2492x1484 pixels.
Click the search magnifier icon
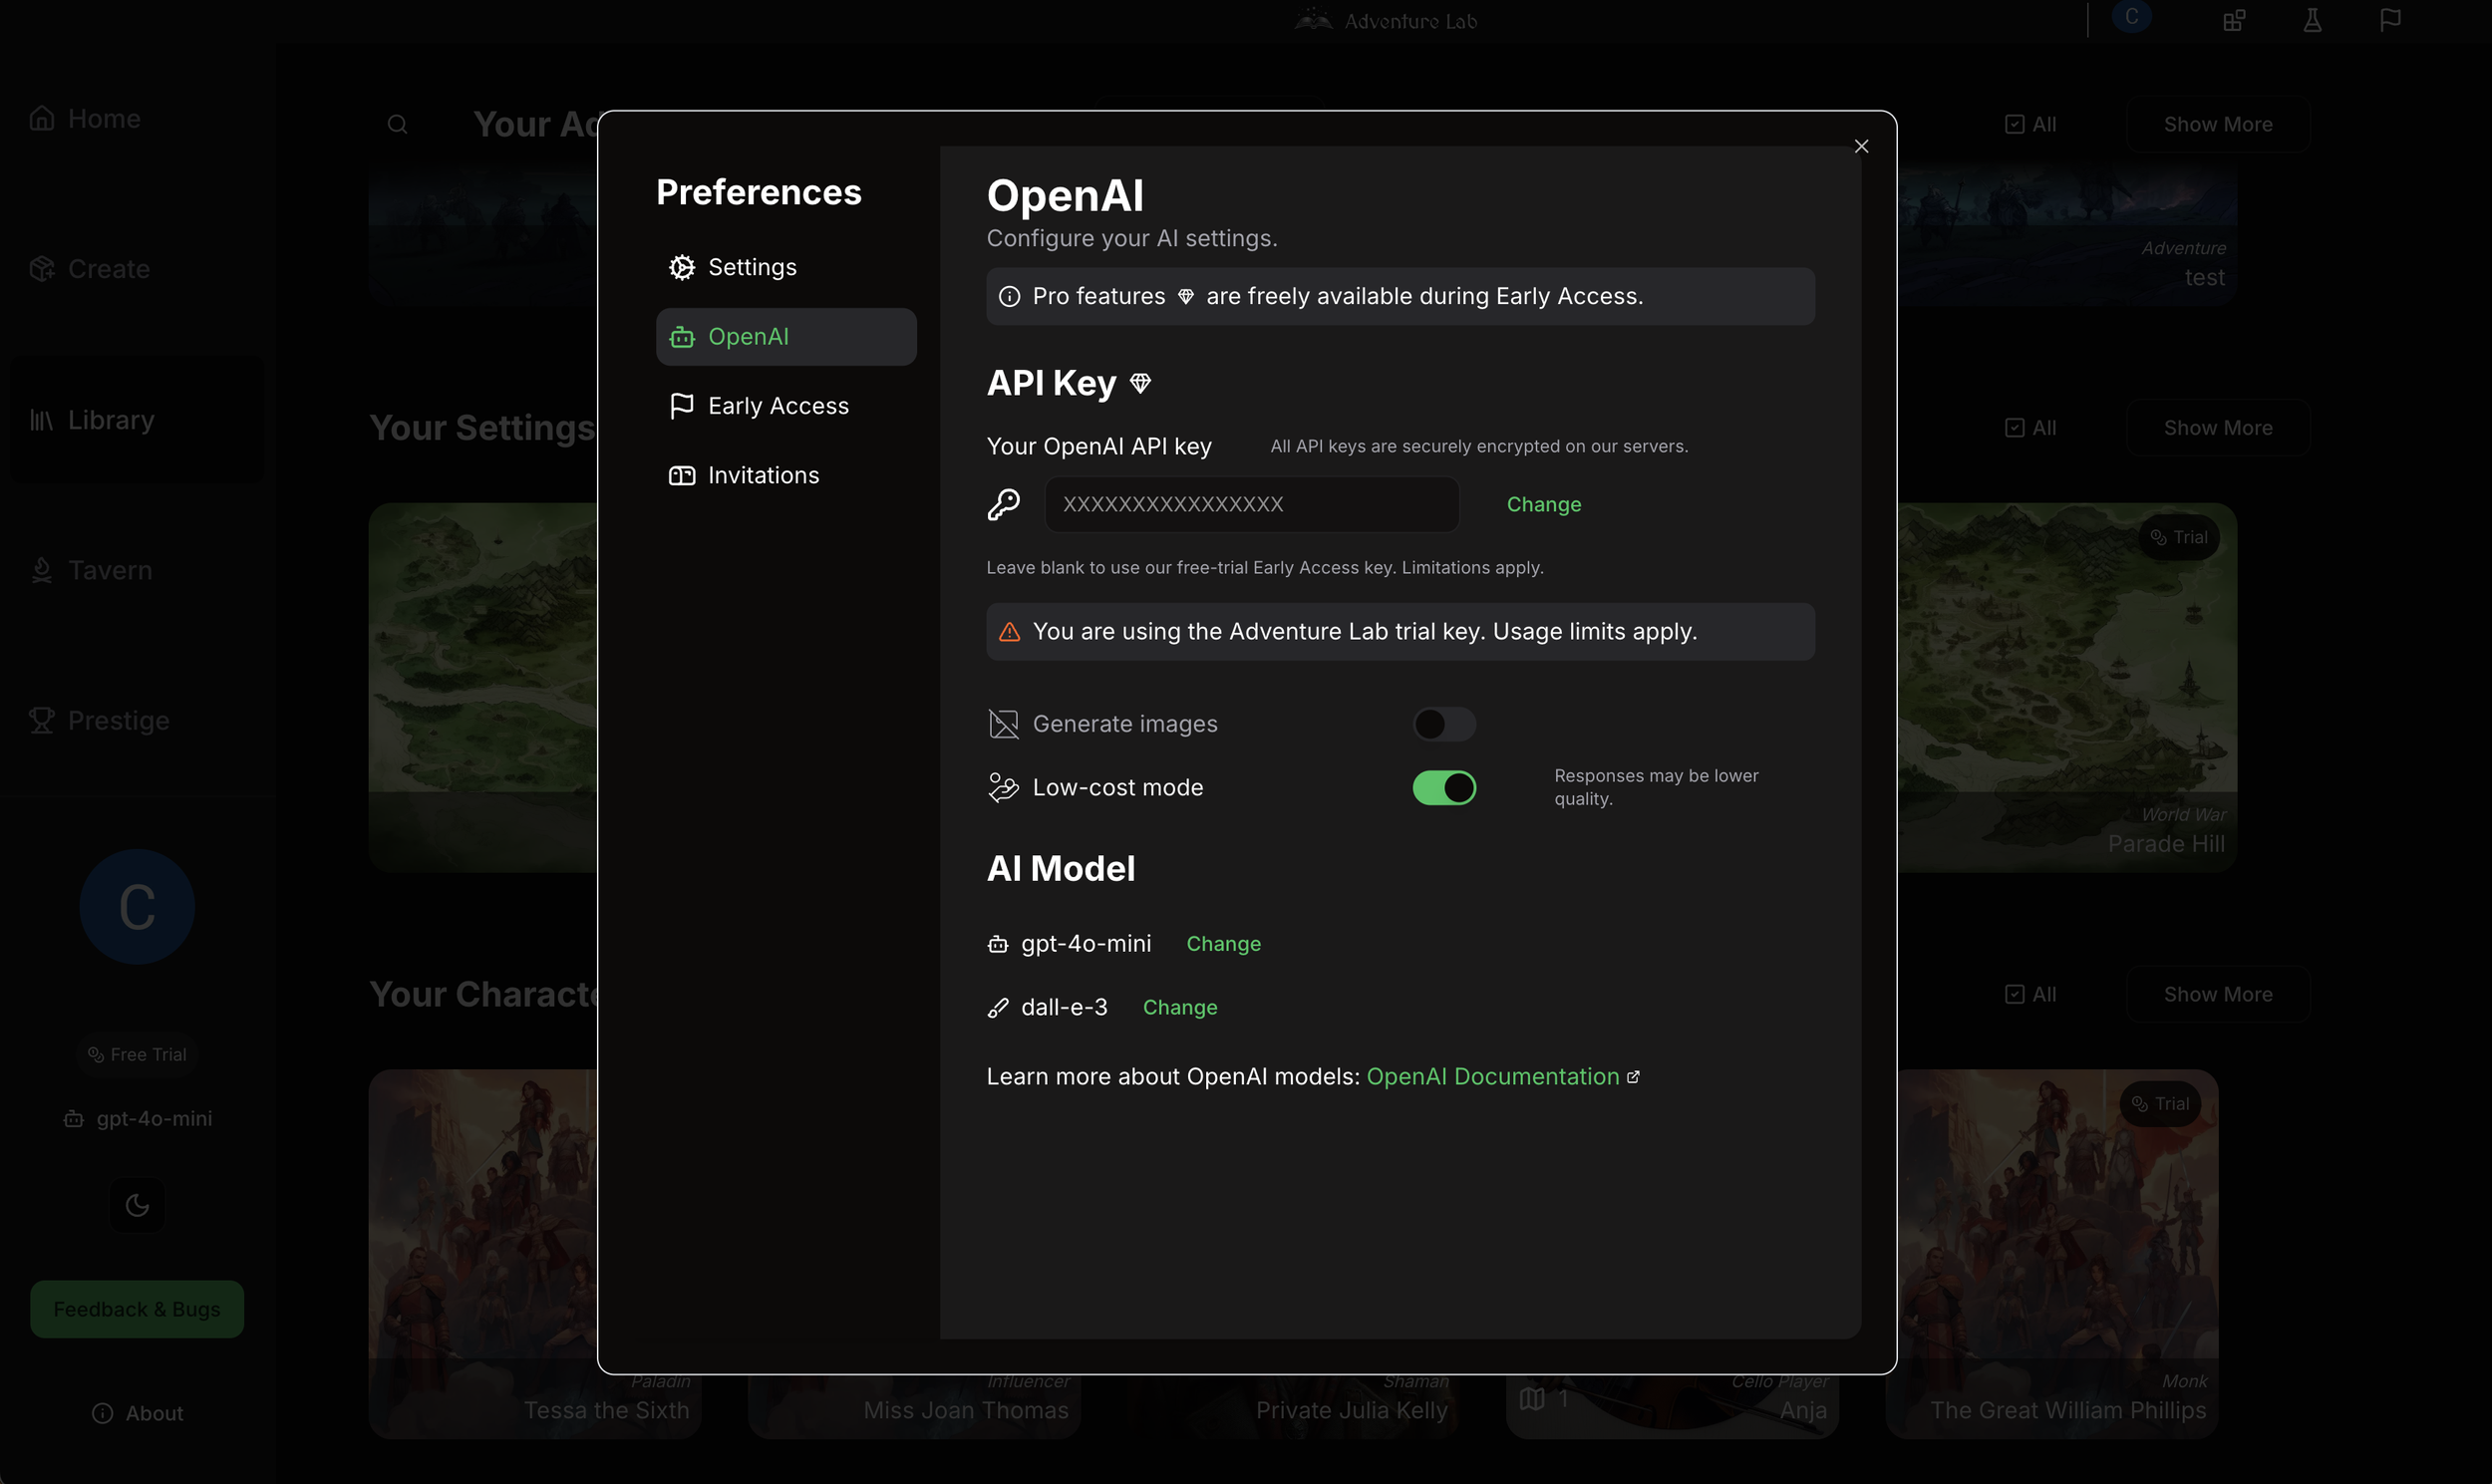click(397, 124)
